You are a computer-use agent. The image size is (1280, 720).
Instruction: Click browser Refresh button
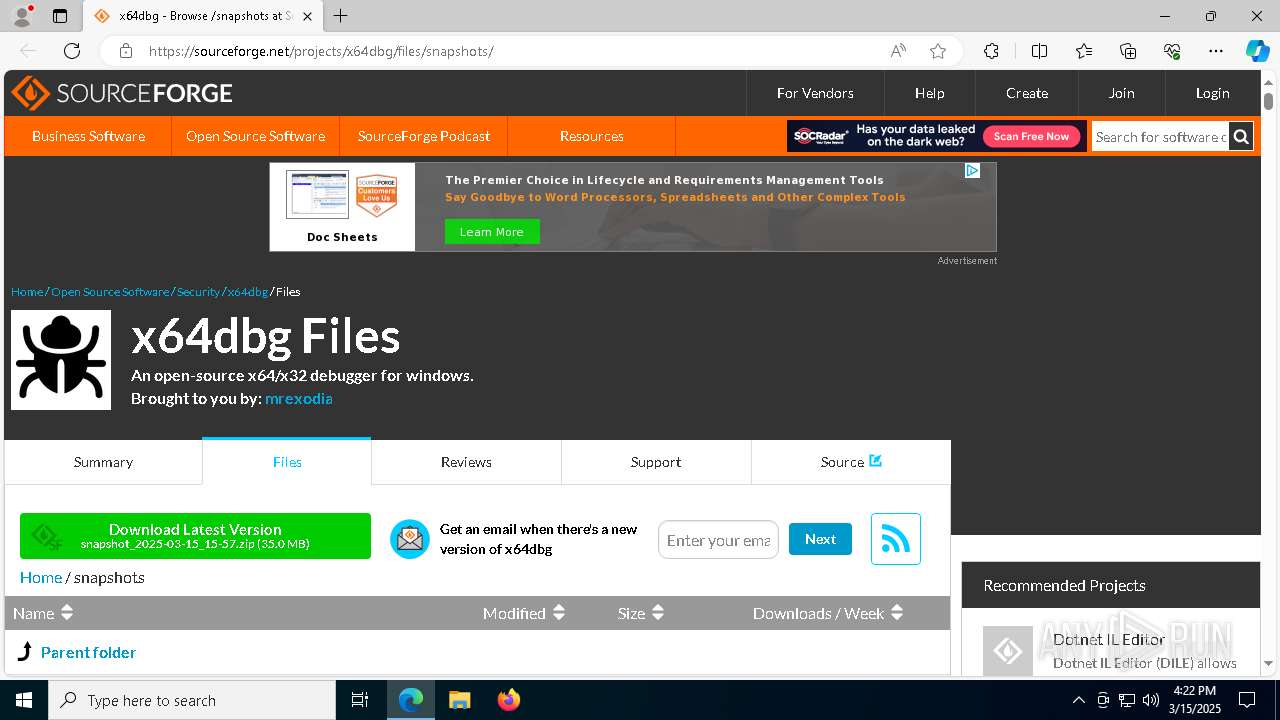(x=72, y=51)
